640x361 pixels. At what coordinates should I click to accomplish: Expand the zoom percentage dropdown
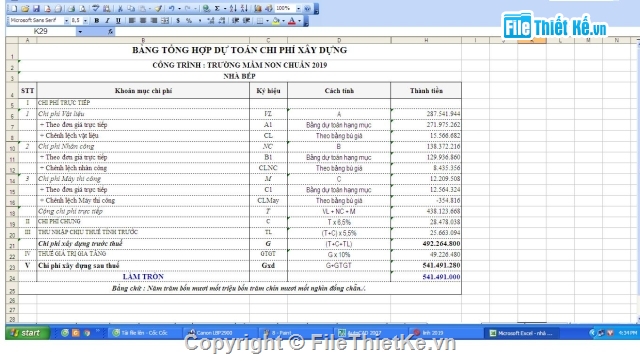[x=298, y=9]
